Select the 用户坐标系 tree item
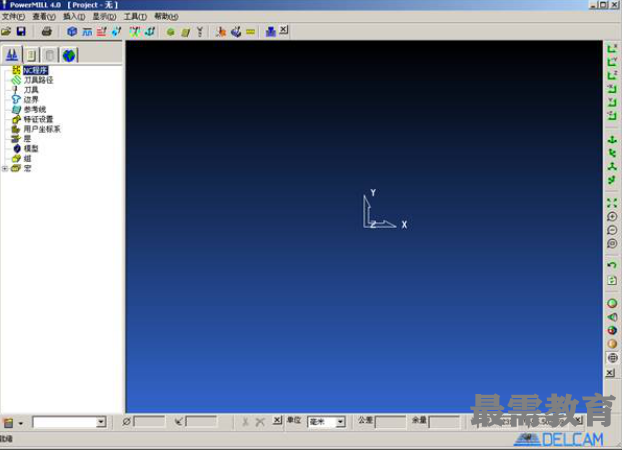The image size is (622, 450). pyautogui.click(x=42, y=129)
